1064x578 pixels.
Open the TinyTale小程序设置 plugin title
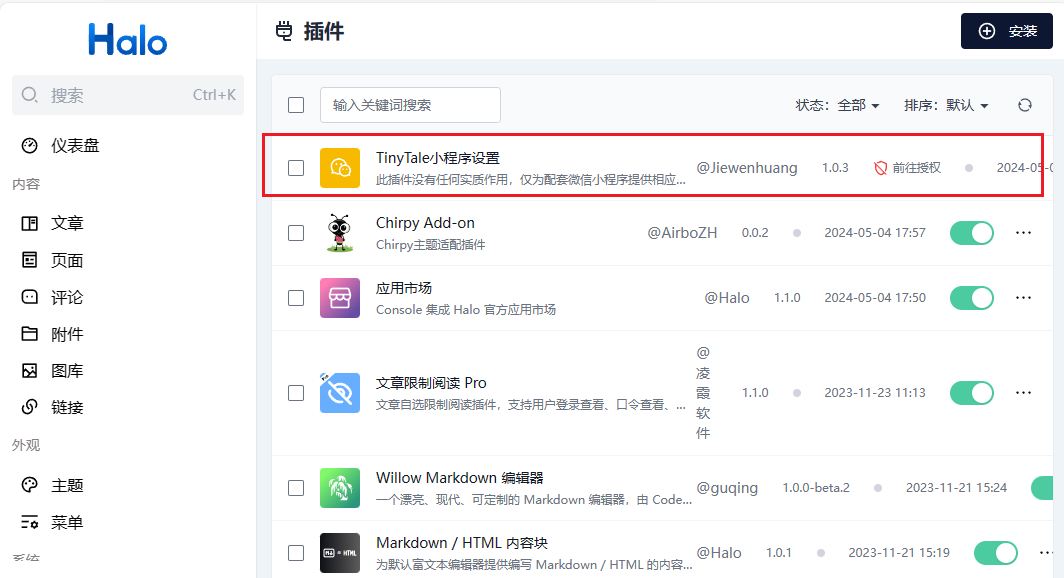438,157
